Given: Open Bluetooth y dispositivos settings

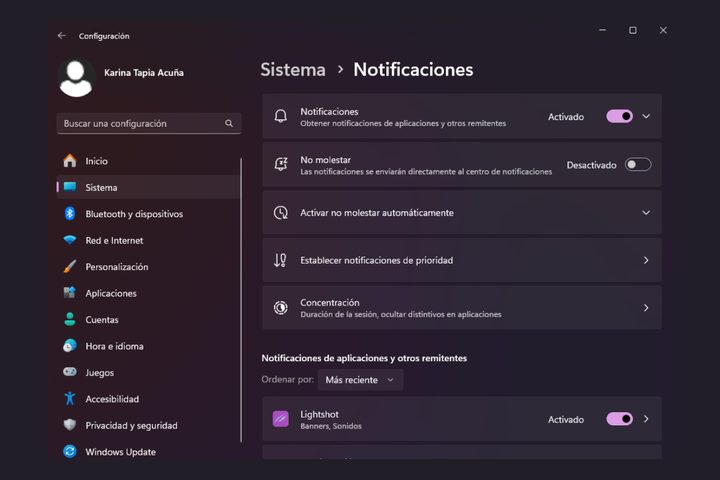Looking at the screenshot, I should tap(134, 214).
